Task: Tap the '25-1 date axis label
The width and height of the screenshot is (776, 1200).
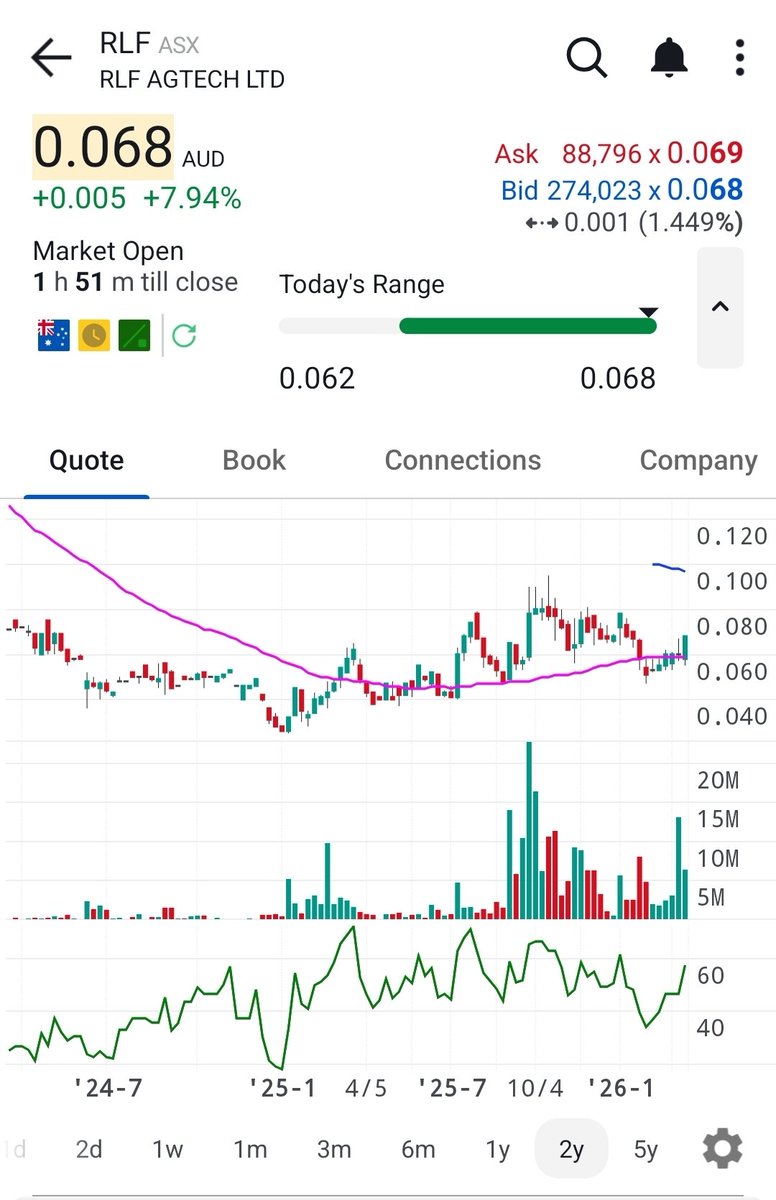Action: pyautogui.click(x=282, y=1087)
